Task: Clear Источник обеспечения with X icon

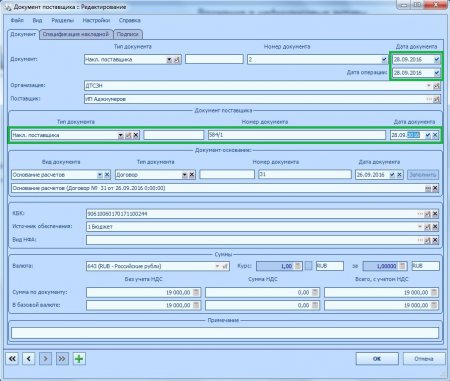Action: click(435, 227)
